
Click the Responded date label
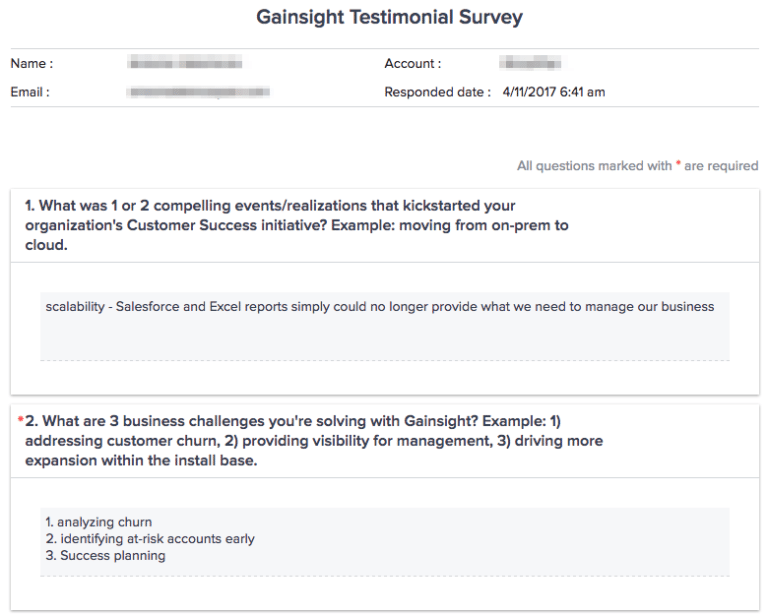[437, 92]
